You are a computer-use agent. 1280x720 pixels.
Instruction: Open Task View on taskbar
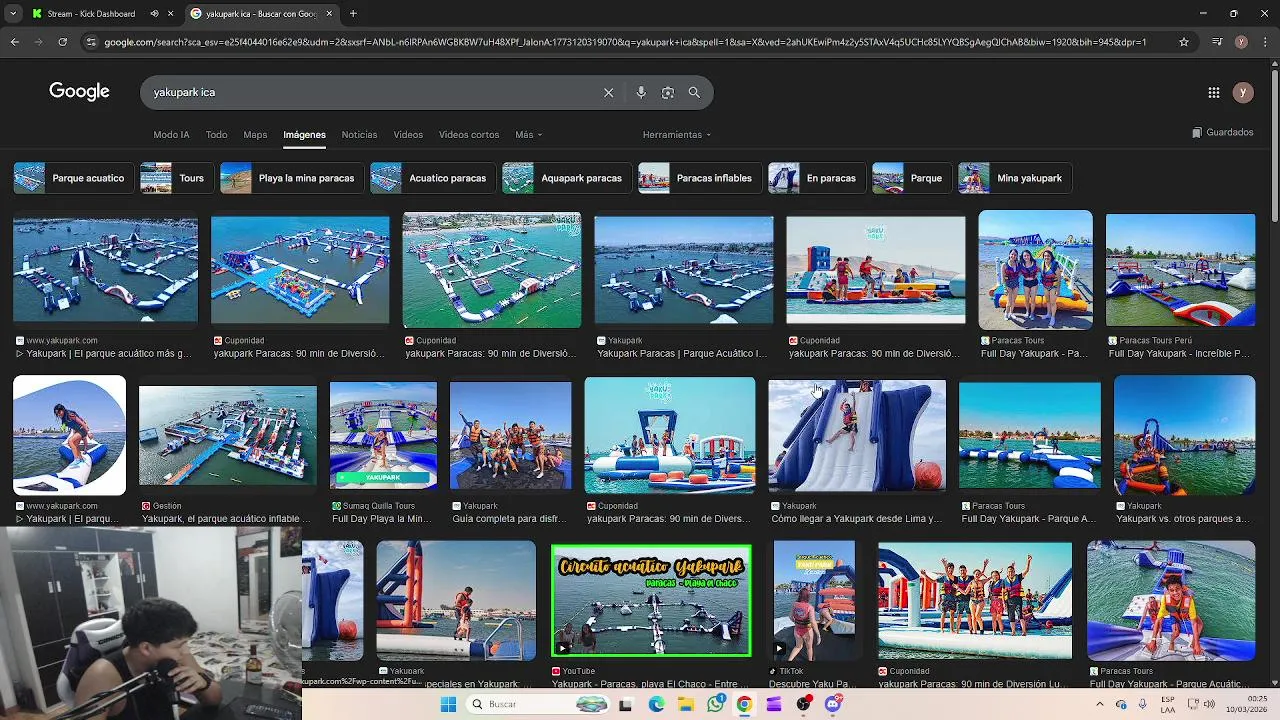625,704
